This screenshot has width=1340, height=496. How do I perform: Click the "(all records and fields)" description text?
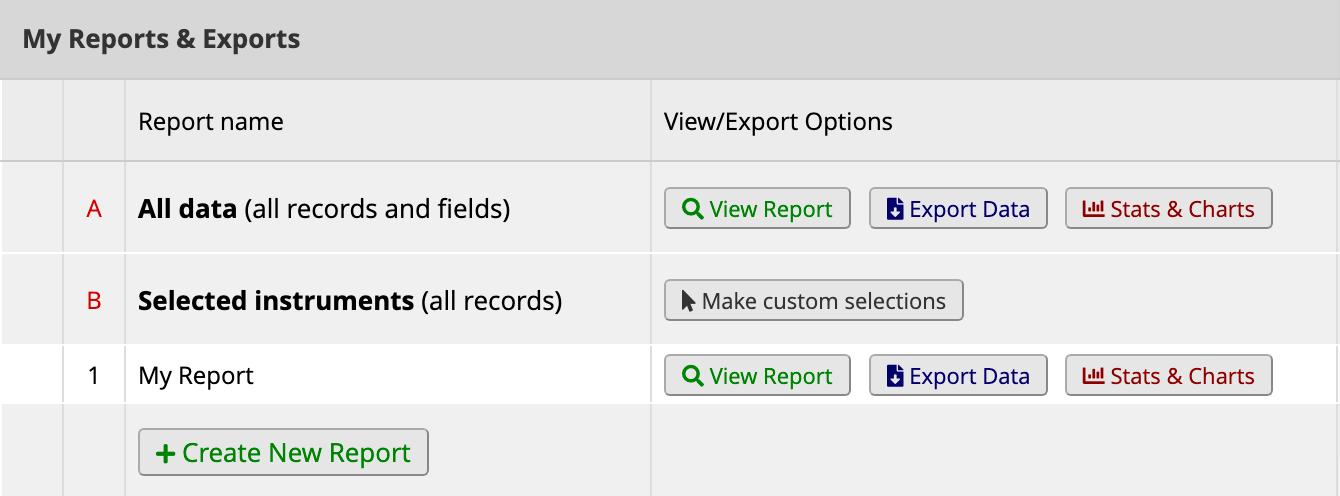point(377,209)
